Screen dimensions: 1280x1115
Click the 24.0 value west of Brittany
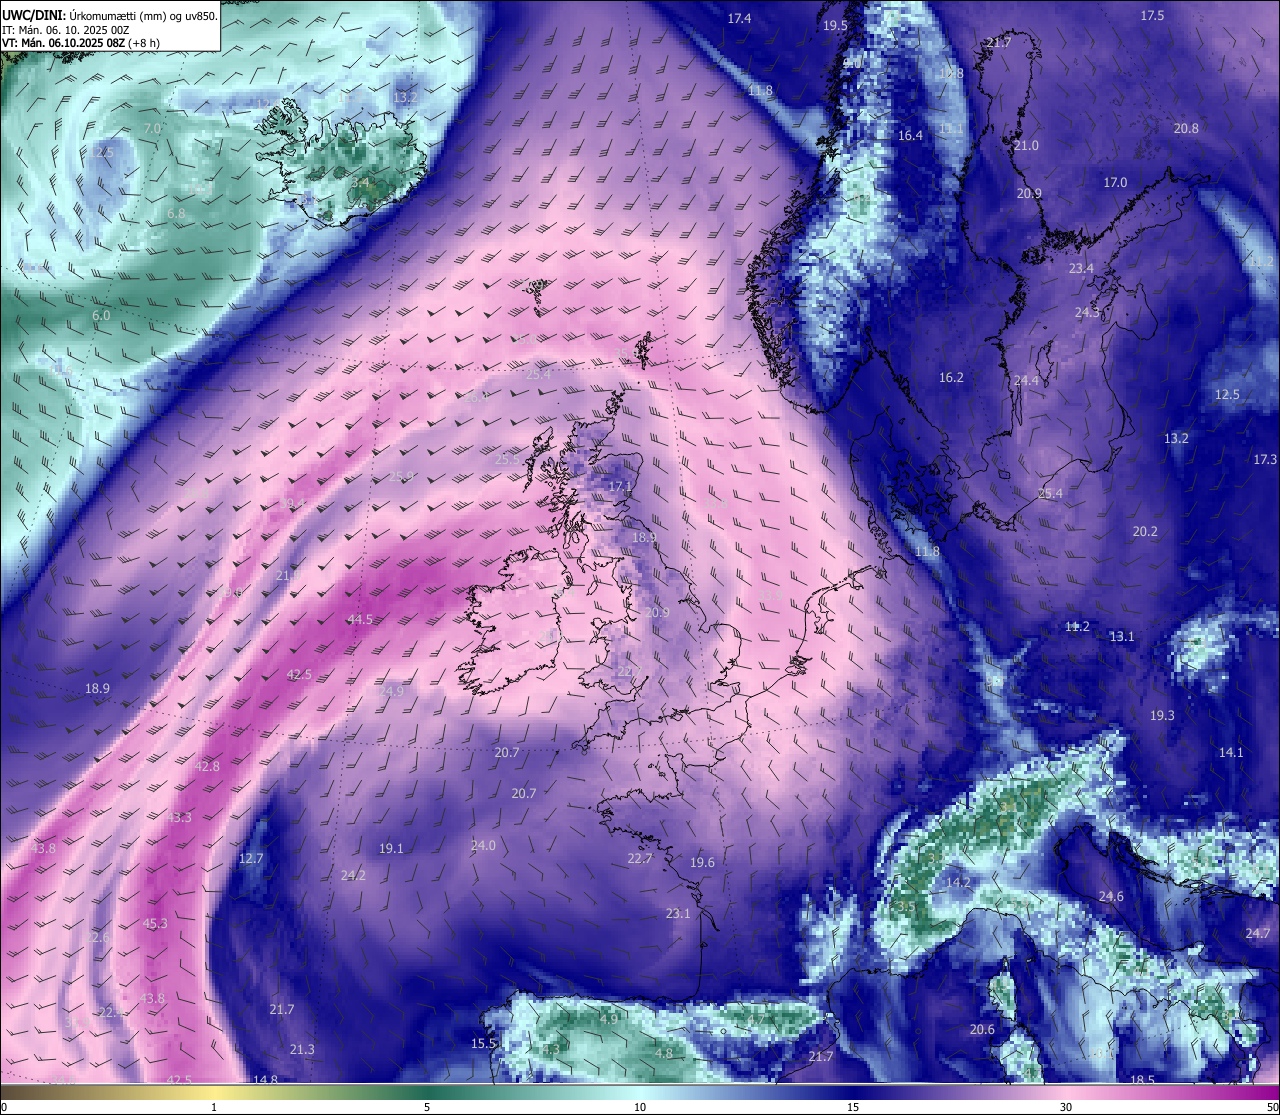pos(483,845)
